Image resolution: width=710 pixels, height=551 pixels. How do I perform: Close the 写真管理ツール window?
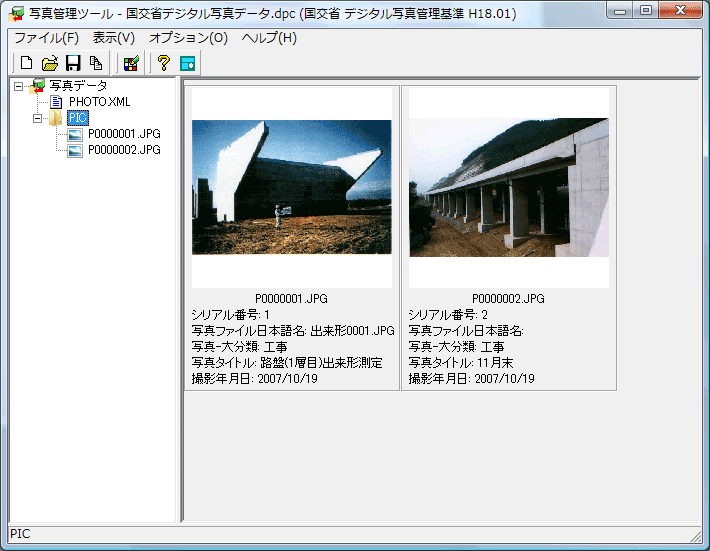tap(681, 11)
